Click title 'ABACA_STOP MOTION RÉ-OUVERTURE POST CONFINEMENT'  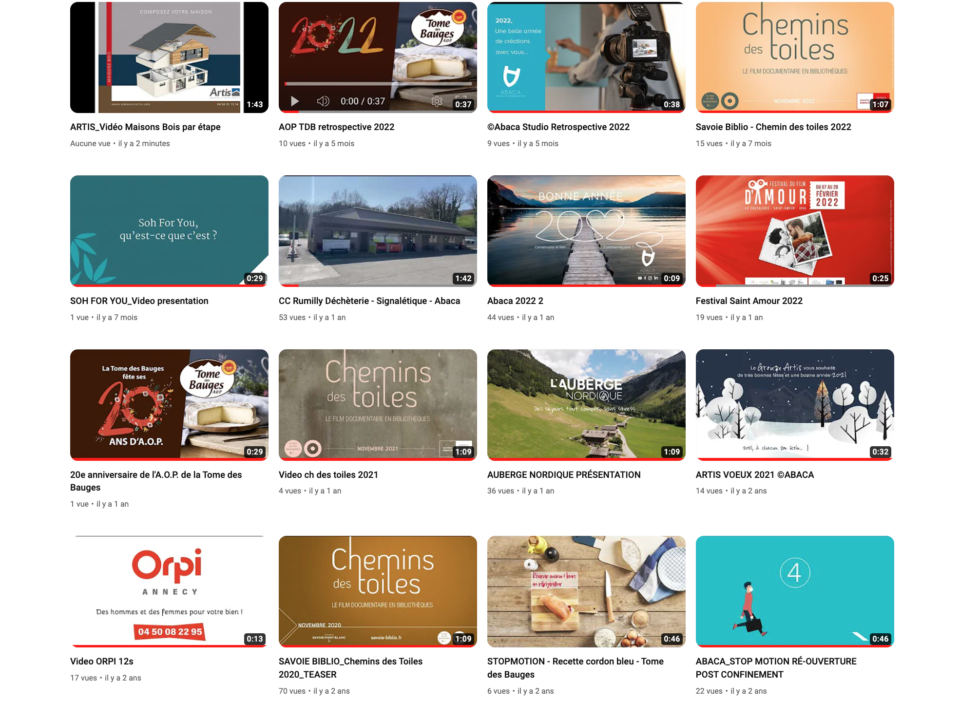776,668
